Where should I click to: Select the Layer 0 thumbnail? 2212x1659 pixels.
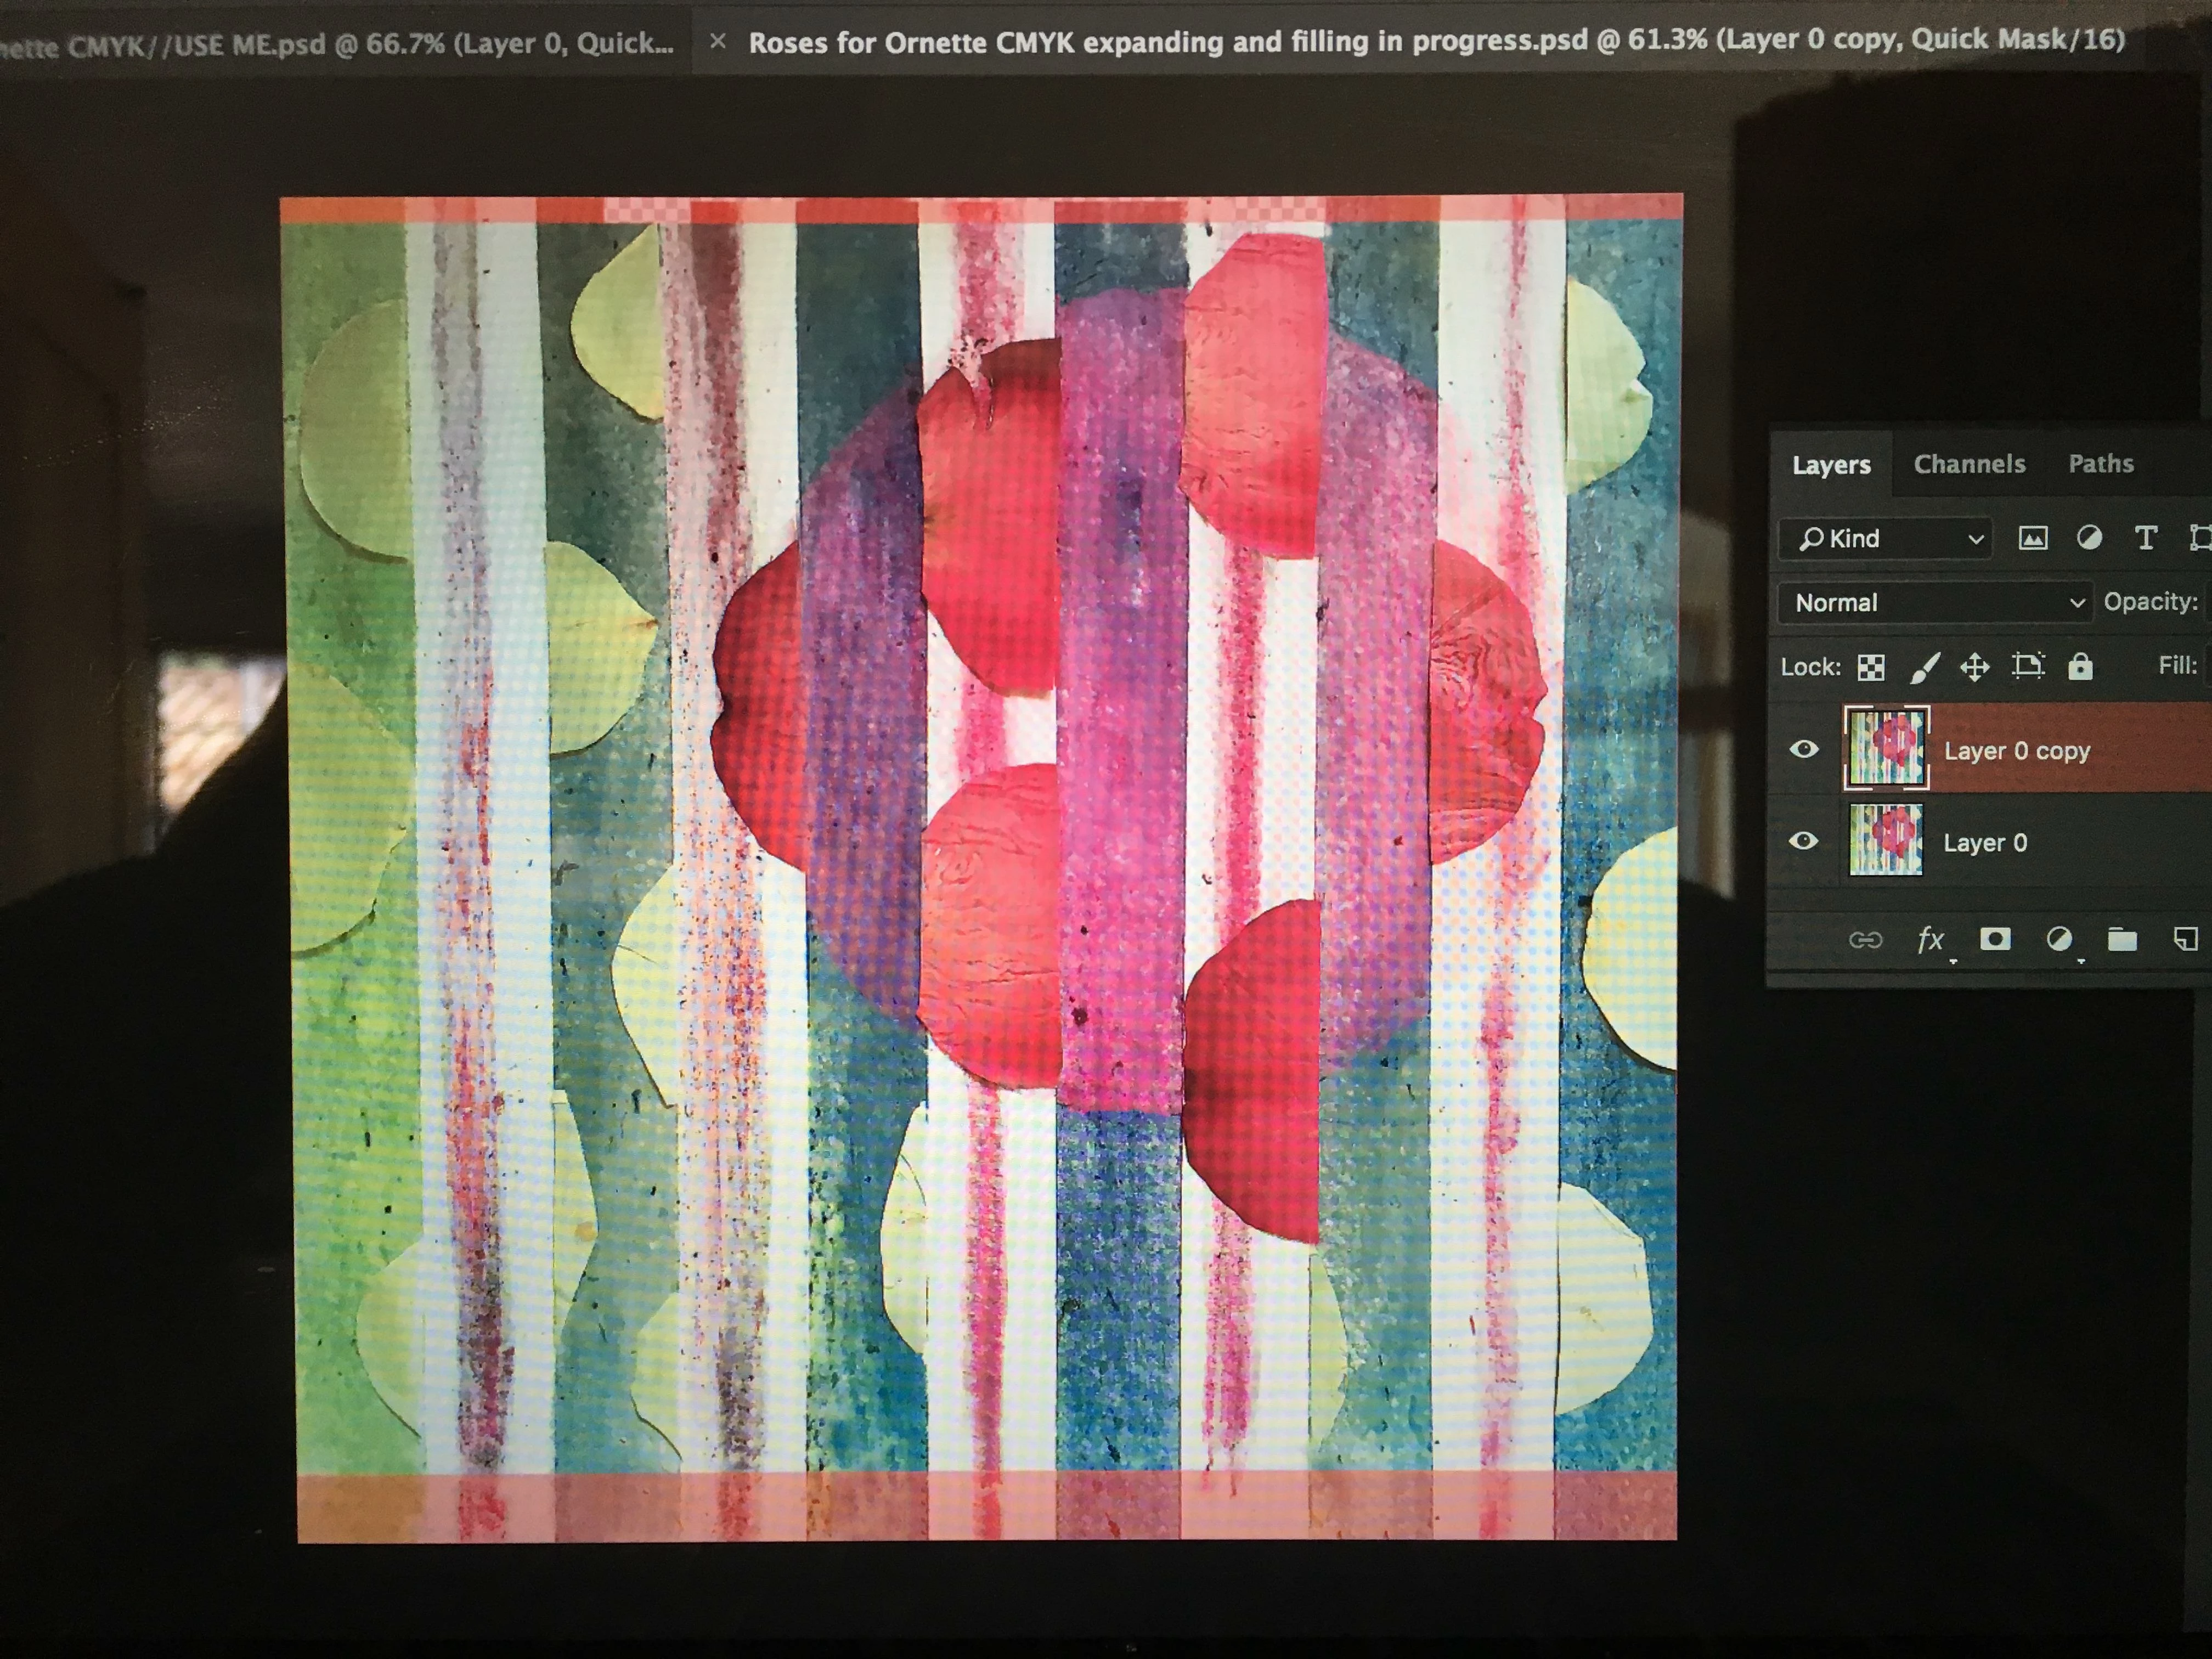pos(1885,841)
